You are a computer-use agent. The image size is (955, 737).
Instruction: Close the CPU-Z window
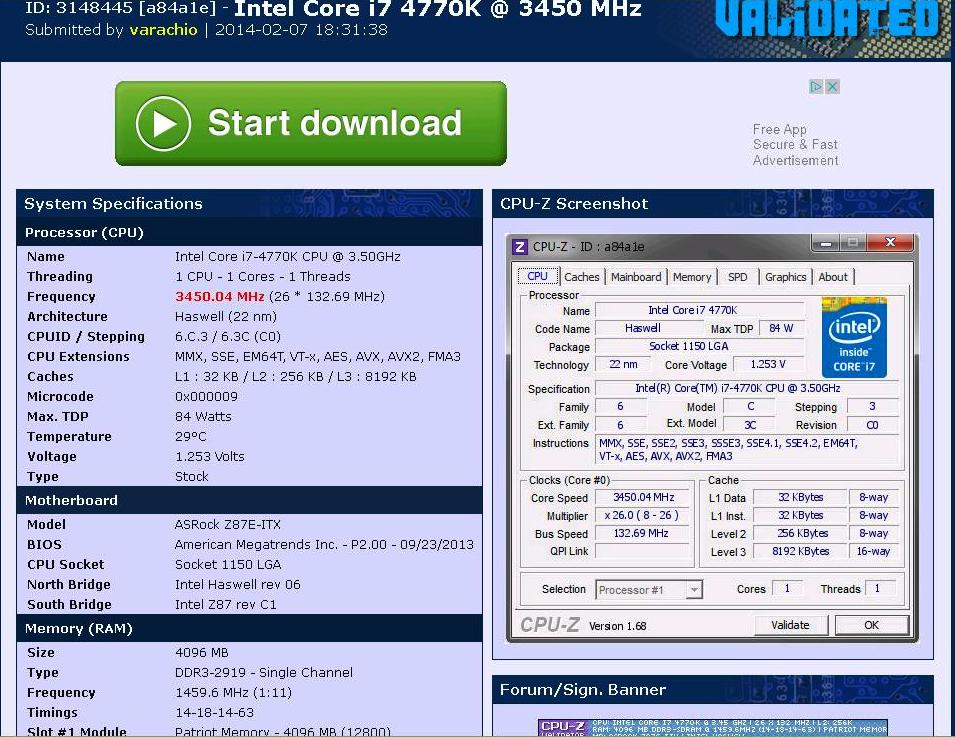click(x=890, y=242)
